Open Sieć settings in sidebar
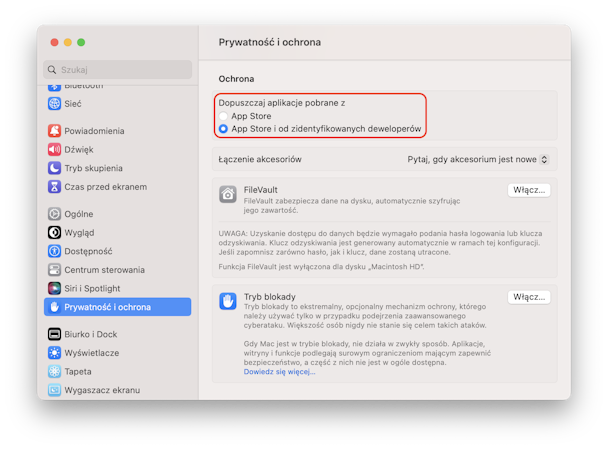The height and width of the screenshot is (449, 608). click(x=117, y=104)
